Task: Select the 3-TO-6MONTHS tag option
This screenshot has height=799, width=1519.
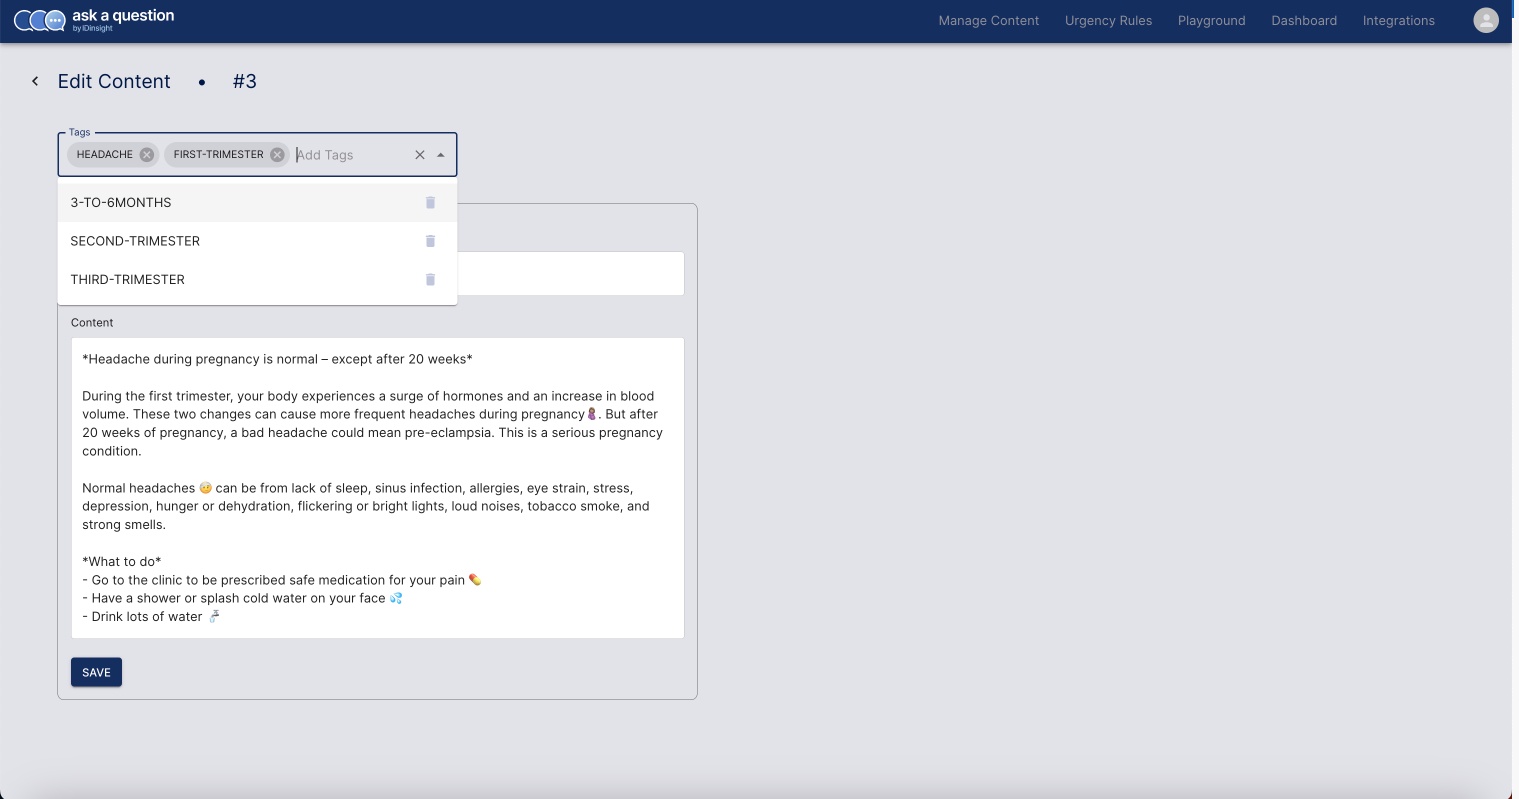Action: [x=121, y=203]
